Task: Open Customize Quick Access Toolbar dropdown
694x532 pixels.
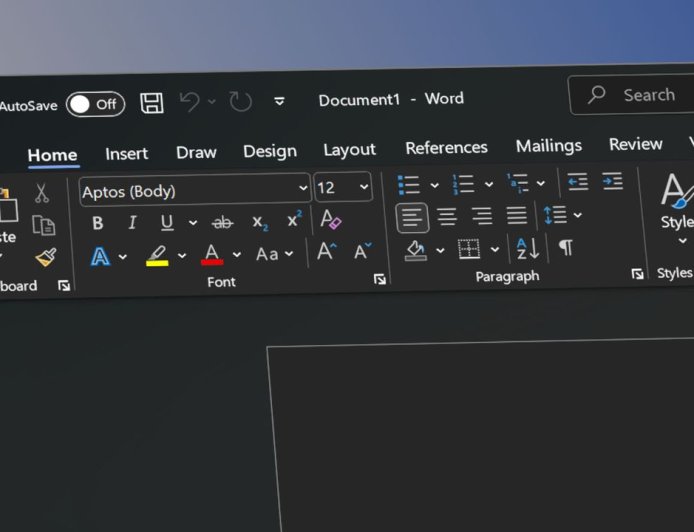Action: [279, 101]
